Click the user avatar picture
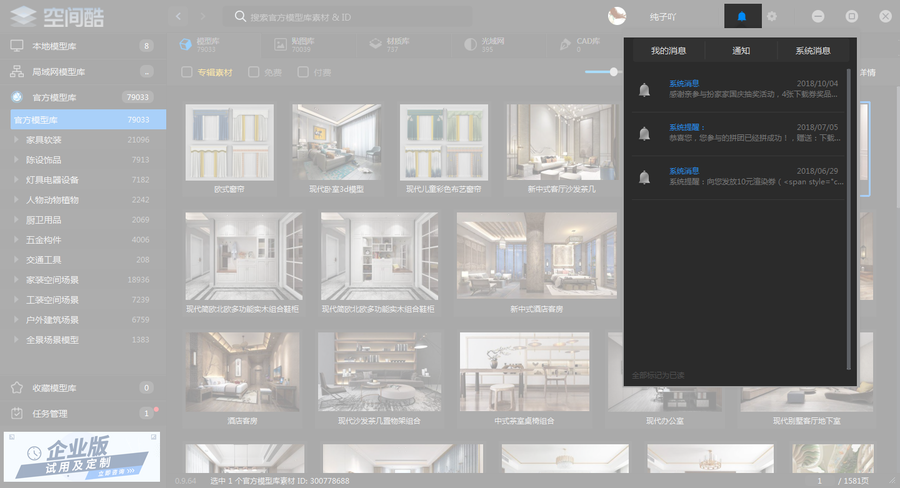The height and width of the screenshot is (488, 900). tap(617, 16)
